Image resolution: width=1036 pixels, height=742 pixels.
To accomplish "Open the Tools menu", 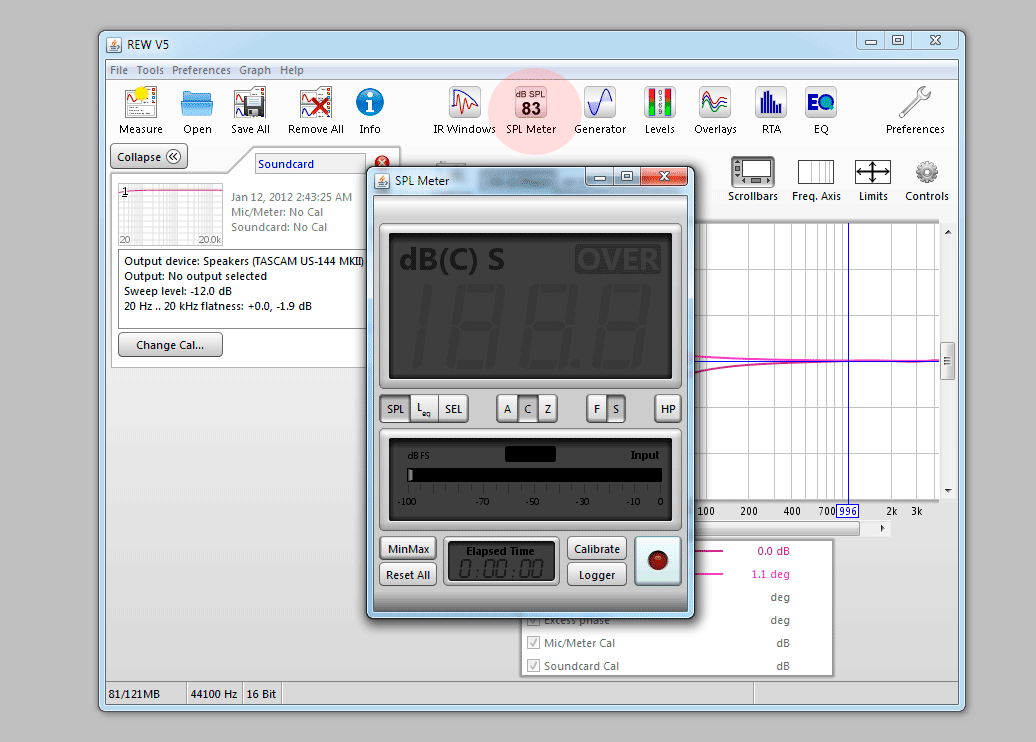I will pyautogui.click(x=150, y=70).
